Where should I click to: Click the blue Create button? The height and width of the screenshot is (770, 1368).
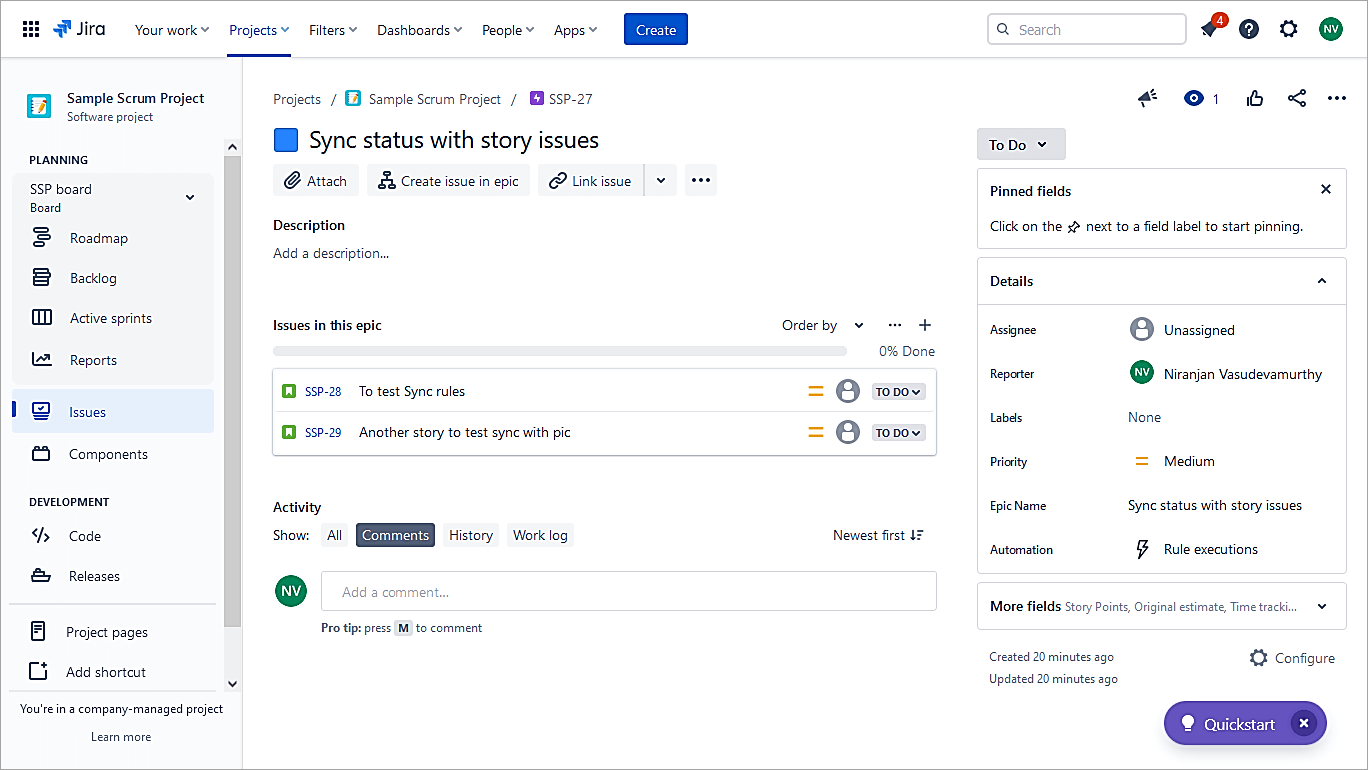(655, 30)
